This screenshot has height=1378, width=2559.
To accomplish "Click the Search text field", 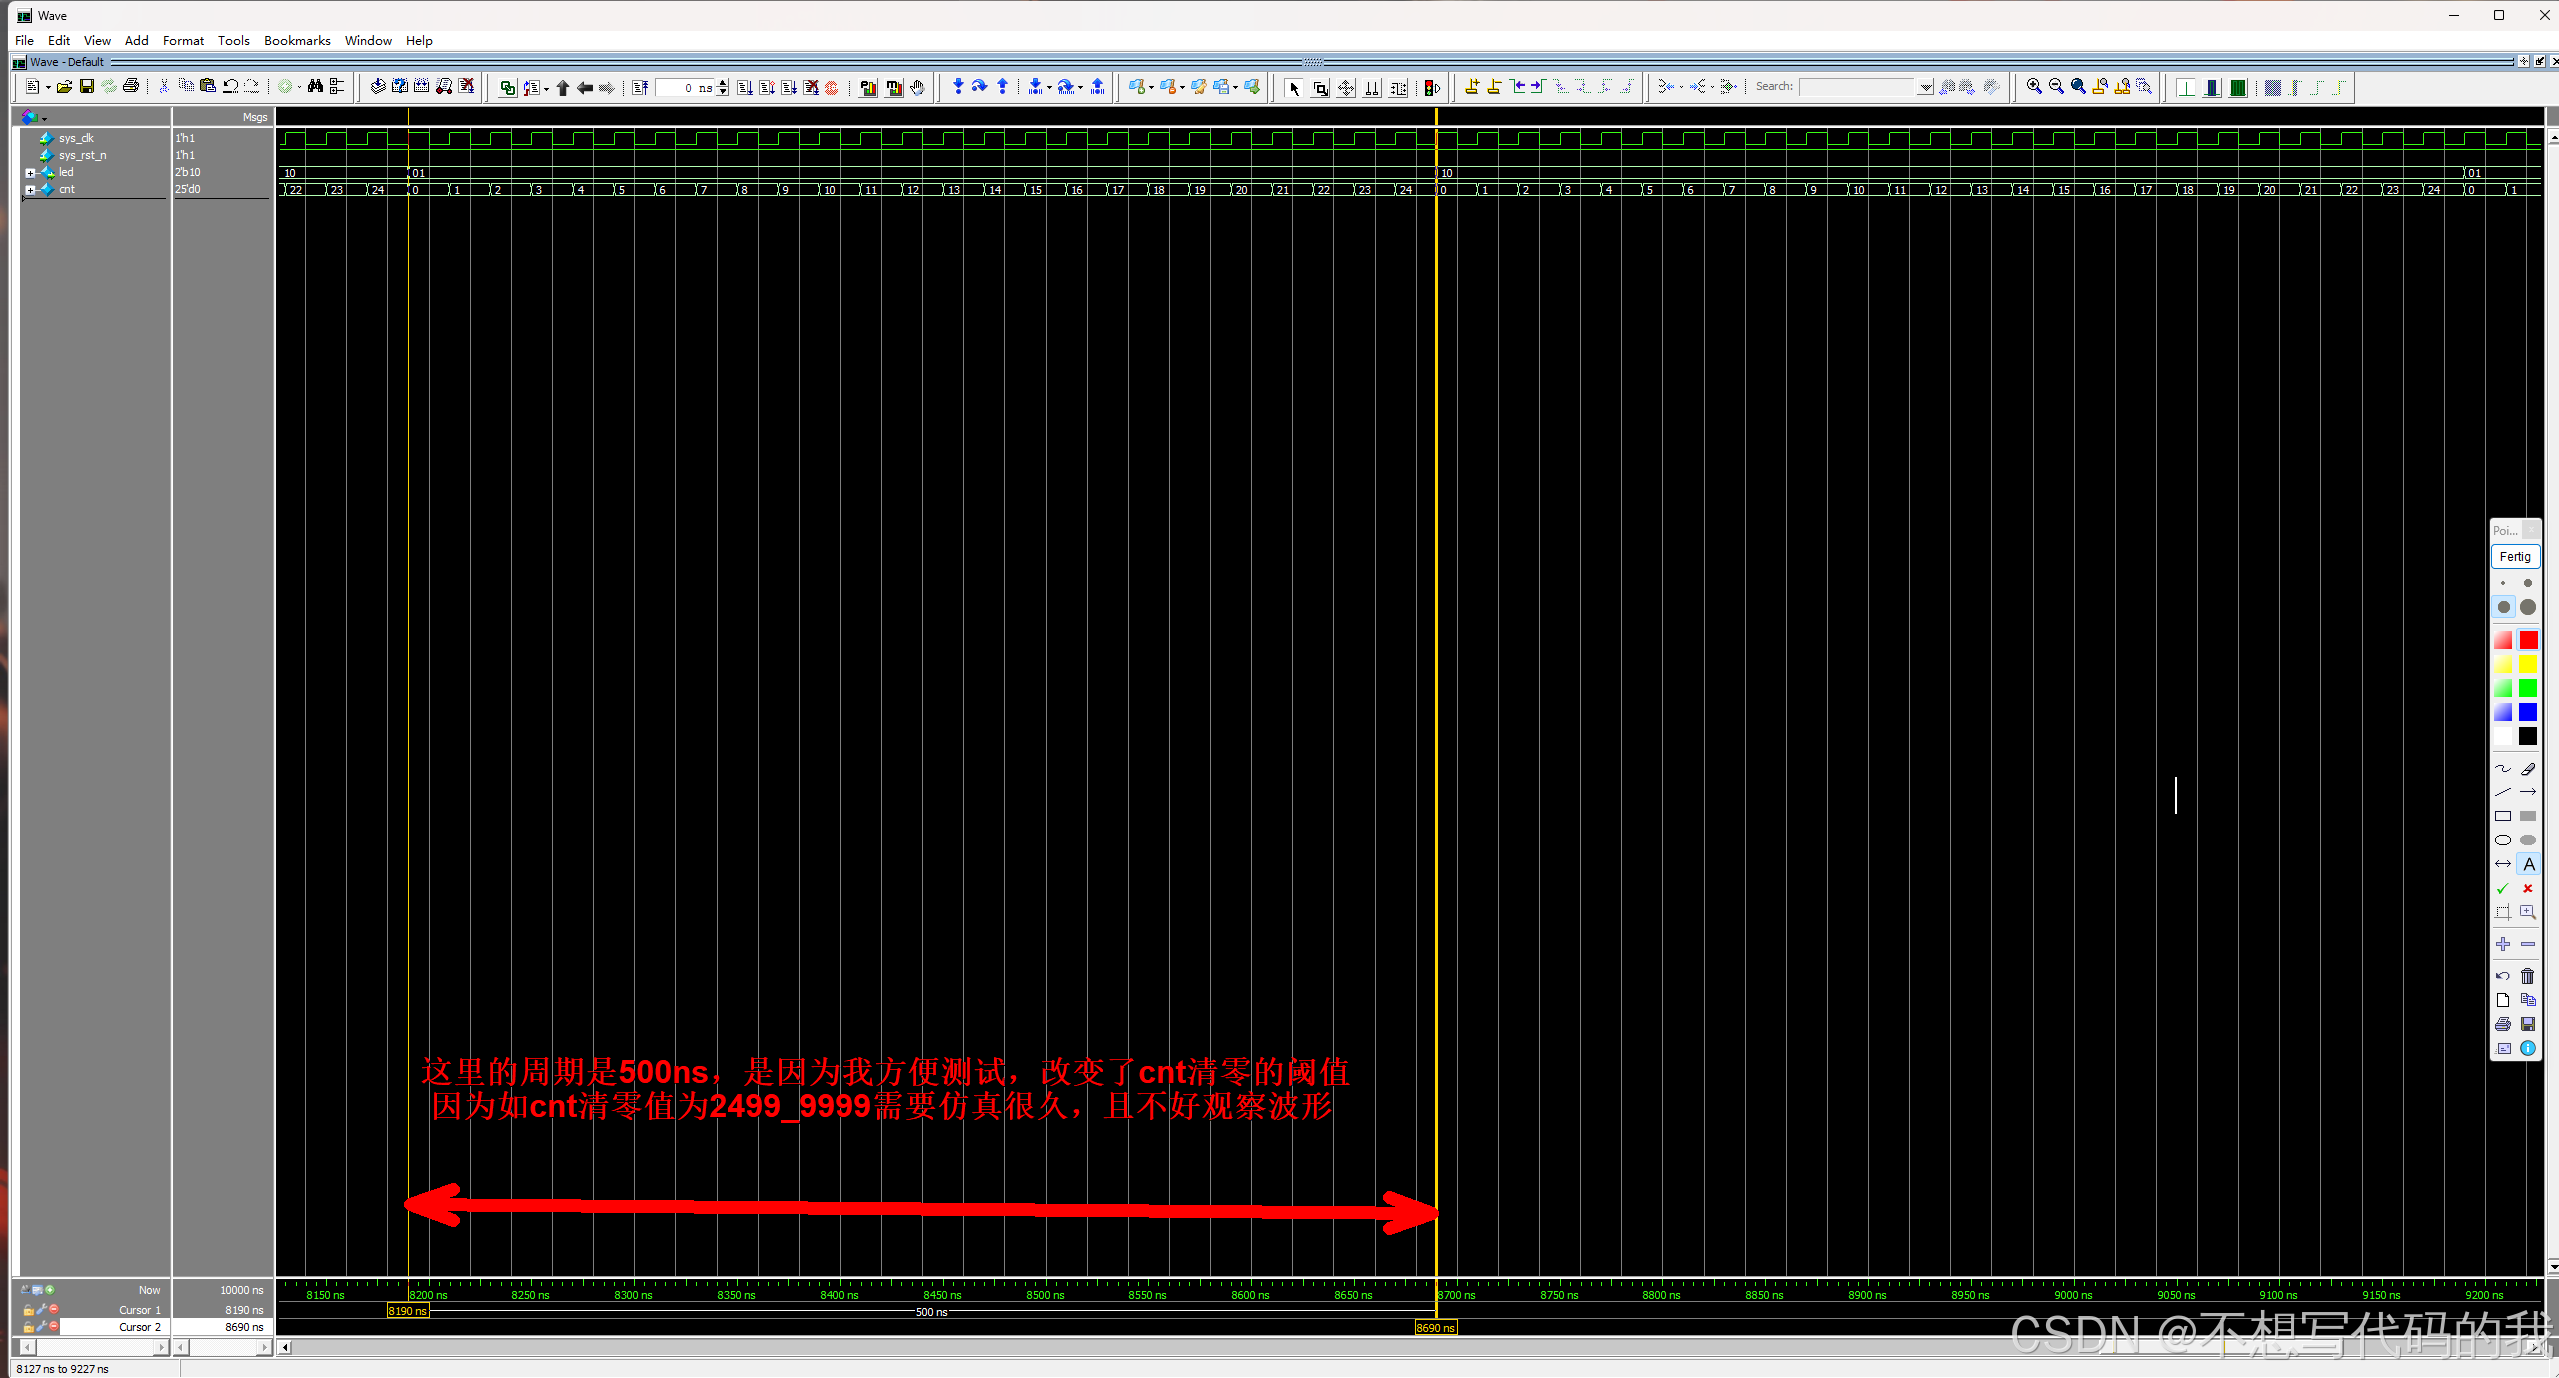I will (1857, 87).
